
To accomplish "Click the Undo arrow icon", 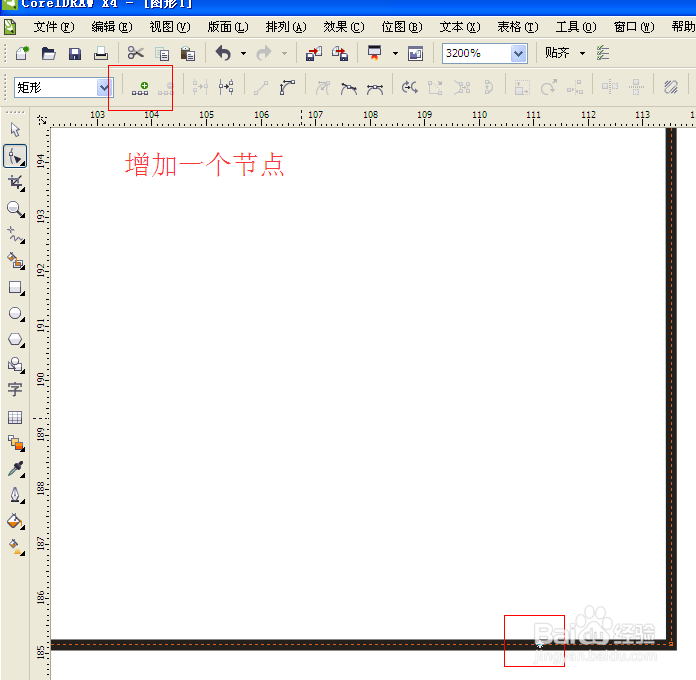I will [223, 53].
